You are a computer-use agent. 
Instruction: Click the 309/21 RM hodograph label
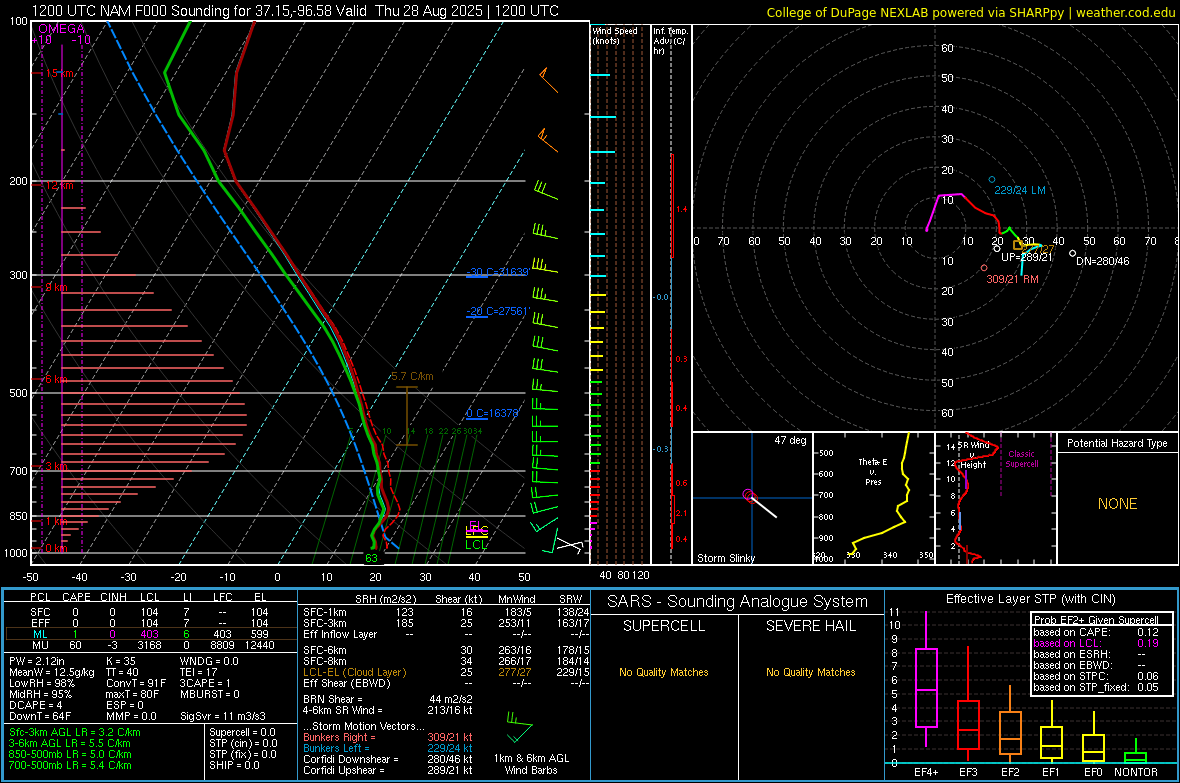[x=1012, y=279]
